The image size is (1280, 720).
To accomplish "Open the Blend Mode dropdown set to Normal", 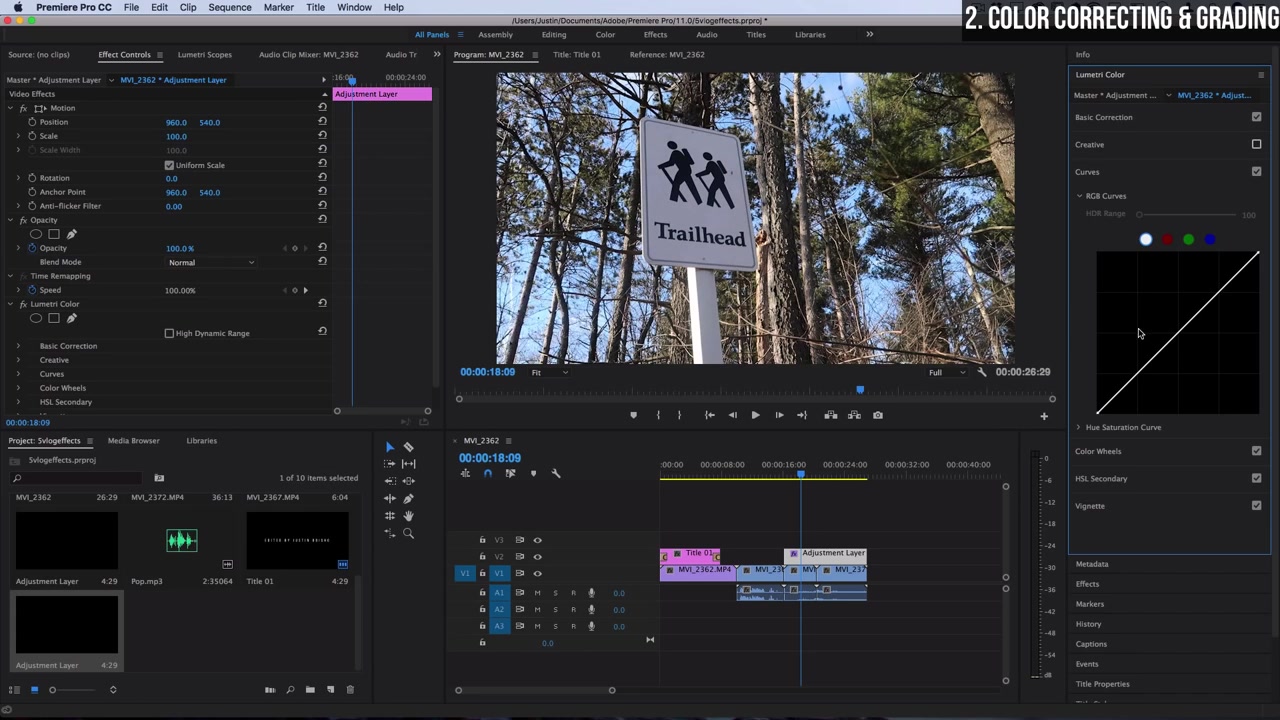I will 210,262.
